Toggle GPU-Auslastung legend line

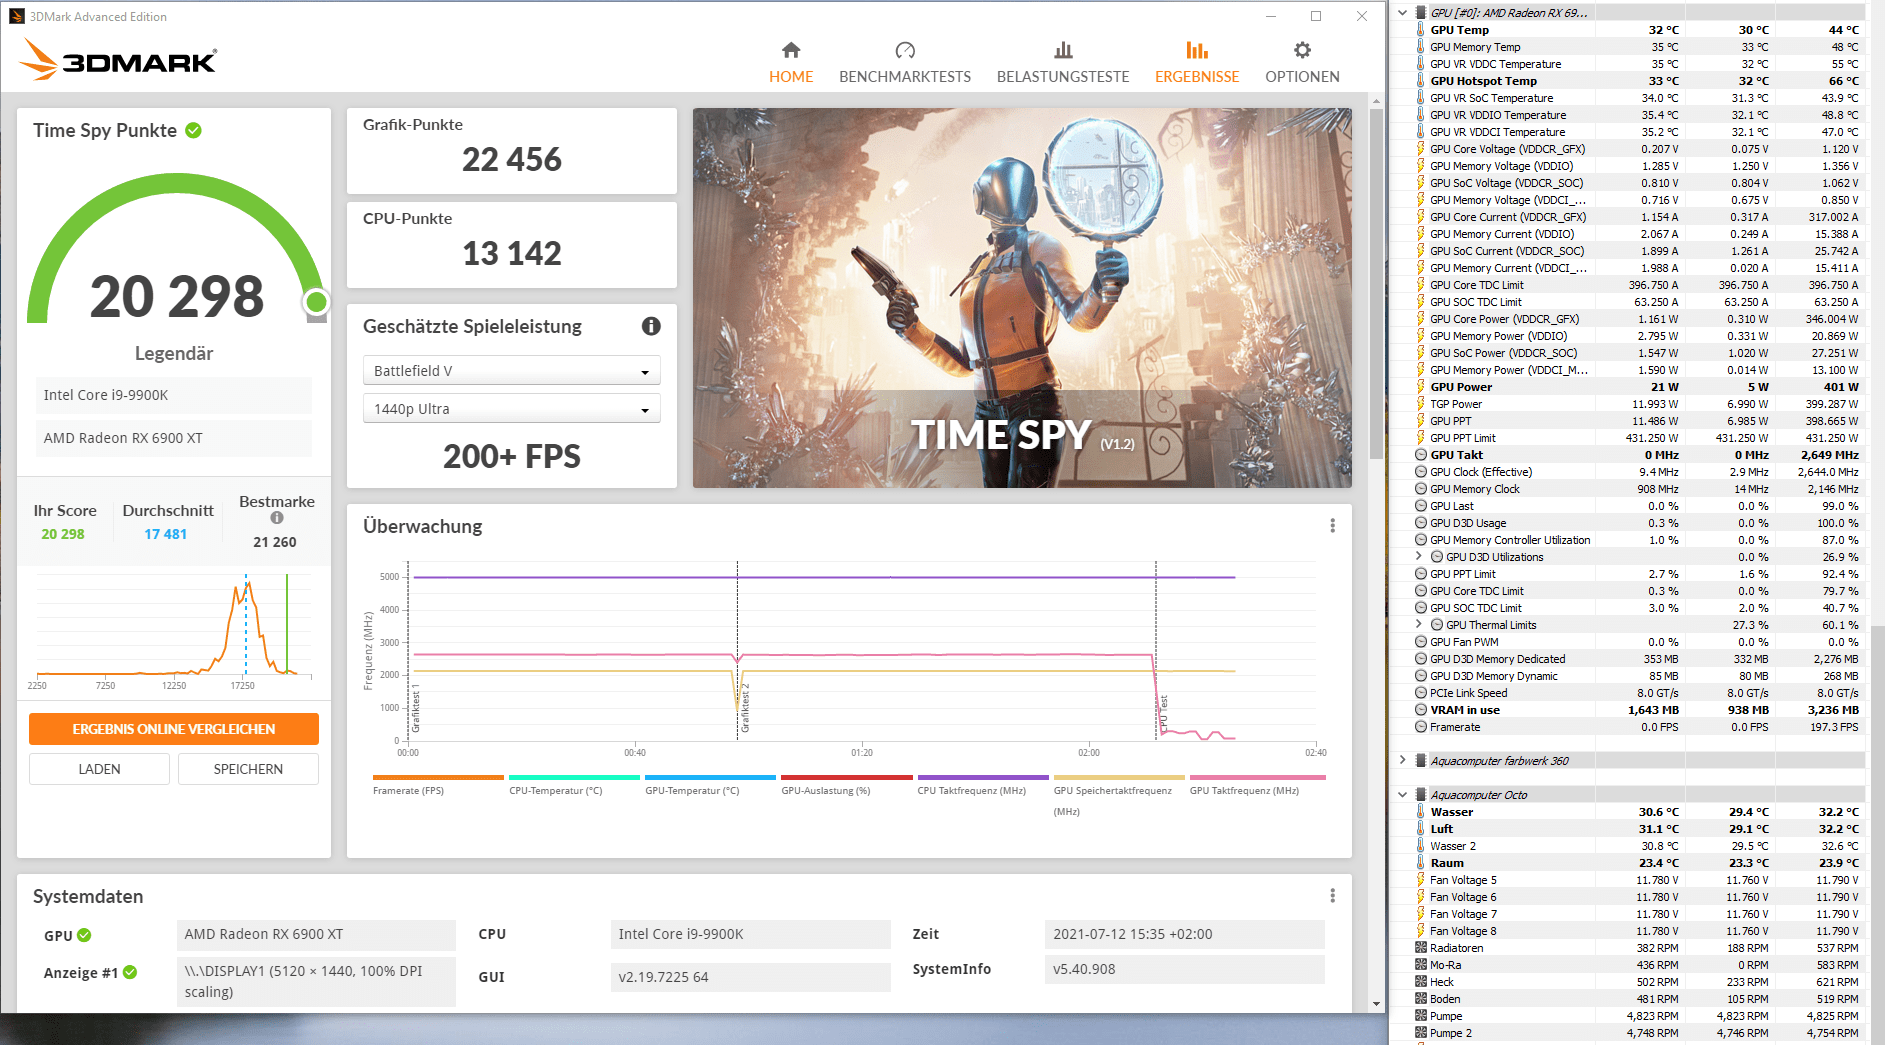pyautogui.click(x=846, y=777)
